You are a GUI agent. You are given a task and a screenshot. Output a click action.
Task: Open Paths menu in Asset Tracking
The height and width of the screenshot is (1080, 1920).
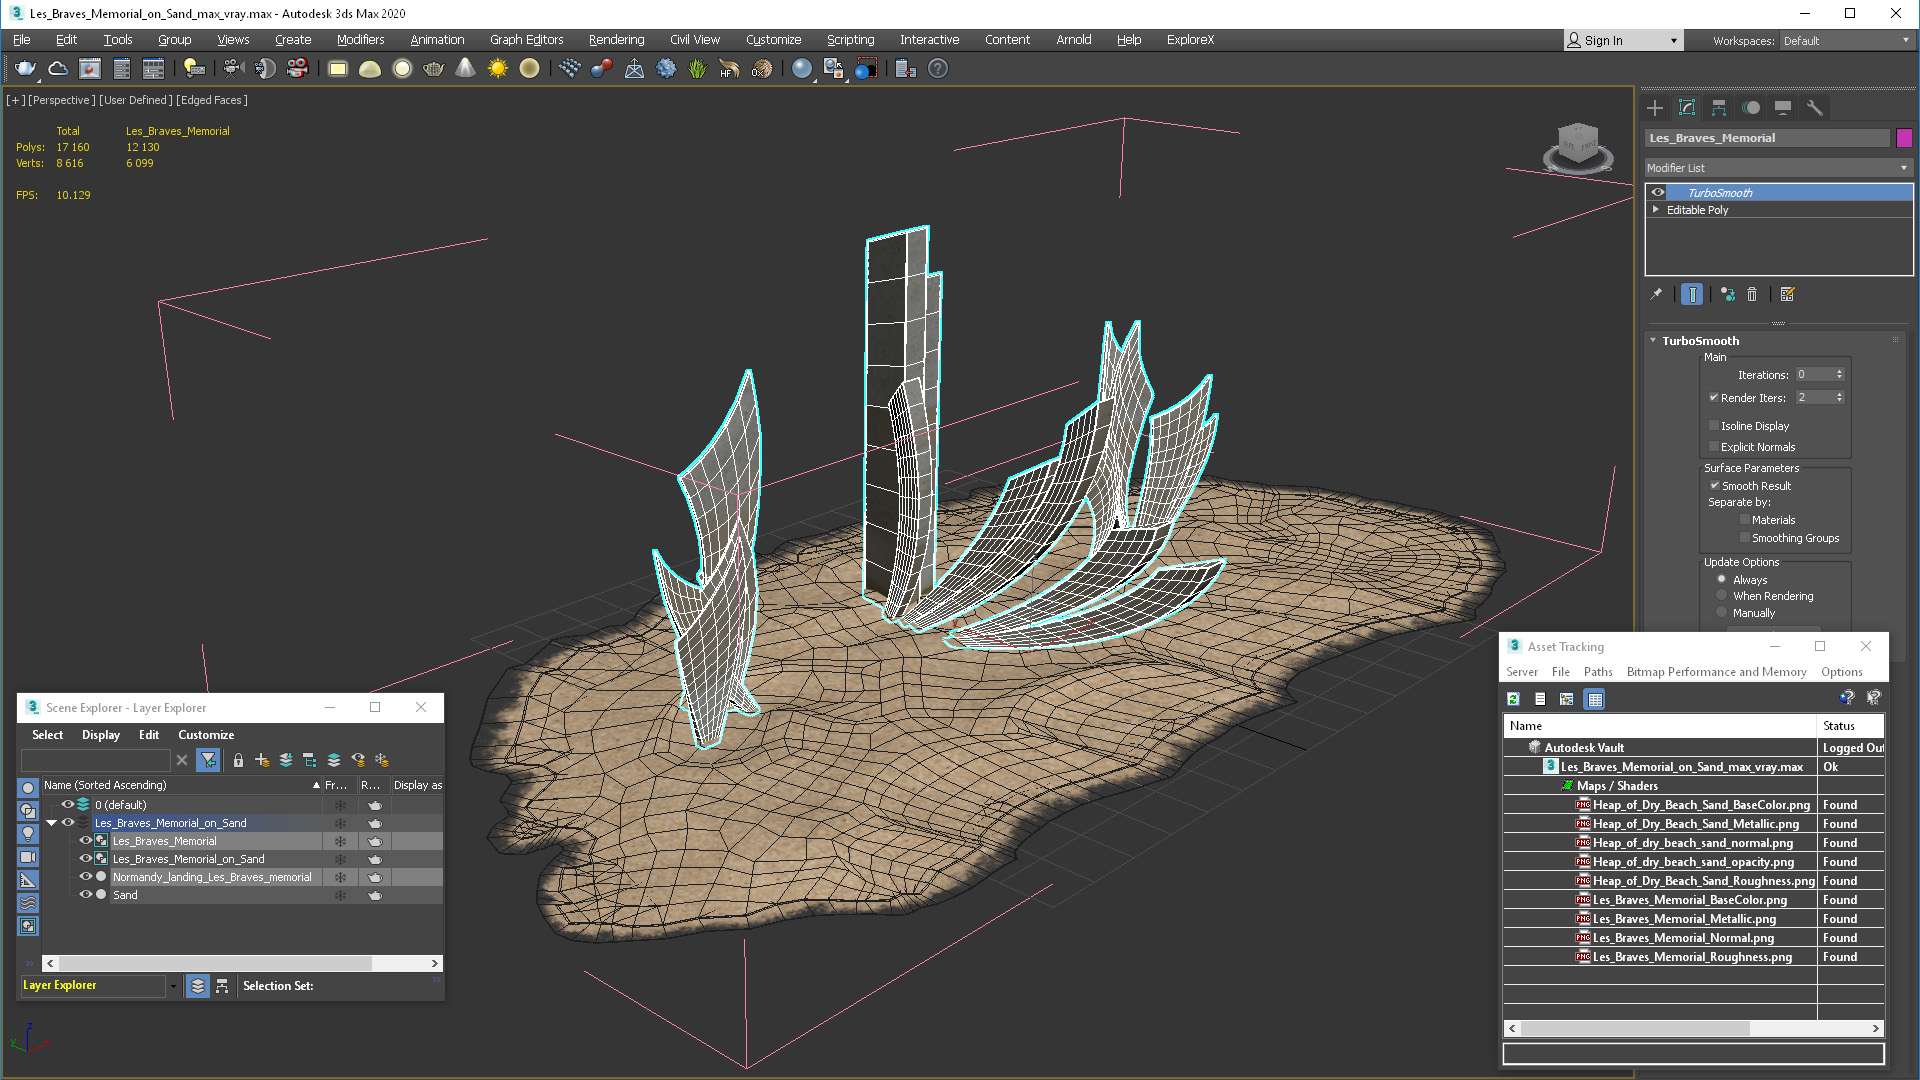(1598, 672)
